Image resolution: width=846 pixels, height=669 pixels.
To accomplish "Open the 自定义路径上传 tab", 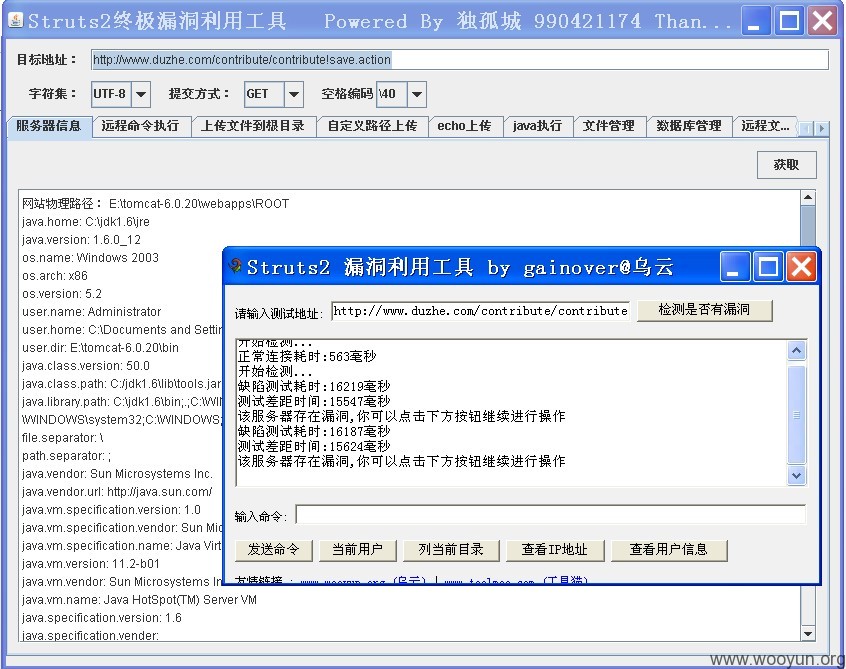I will click(x=372, y=126).
